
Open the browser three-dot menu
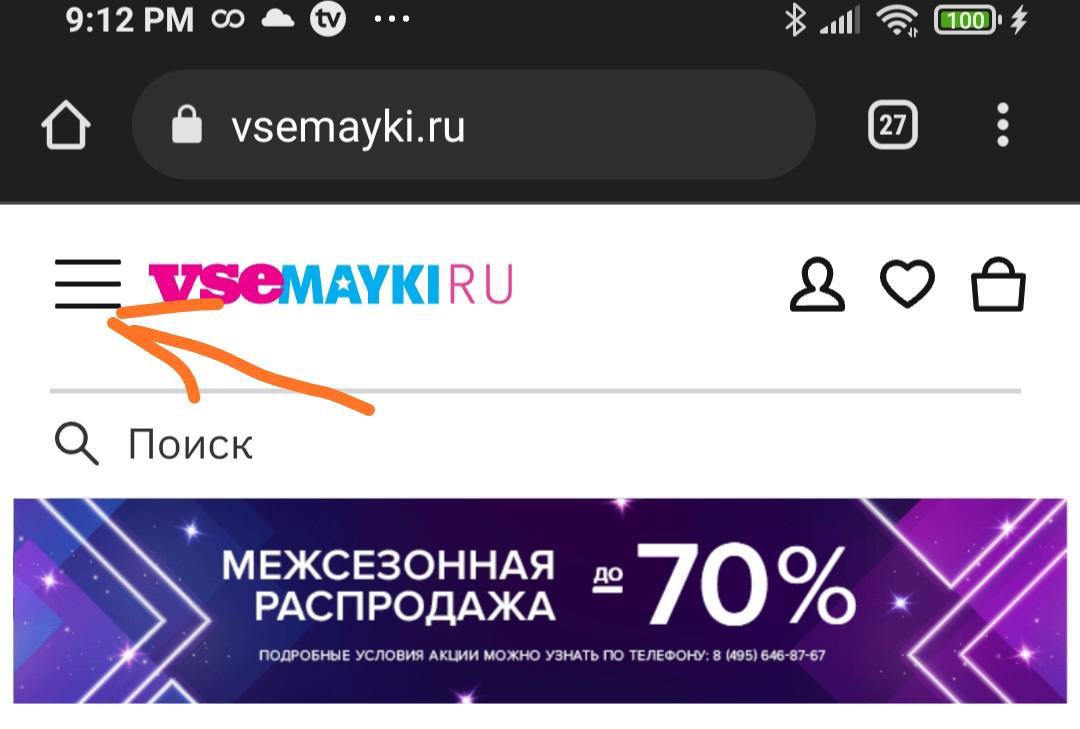(x=1003, y=125)
